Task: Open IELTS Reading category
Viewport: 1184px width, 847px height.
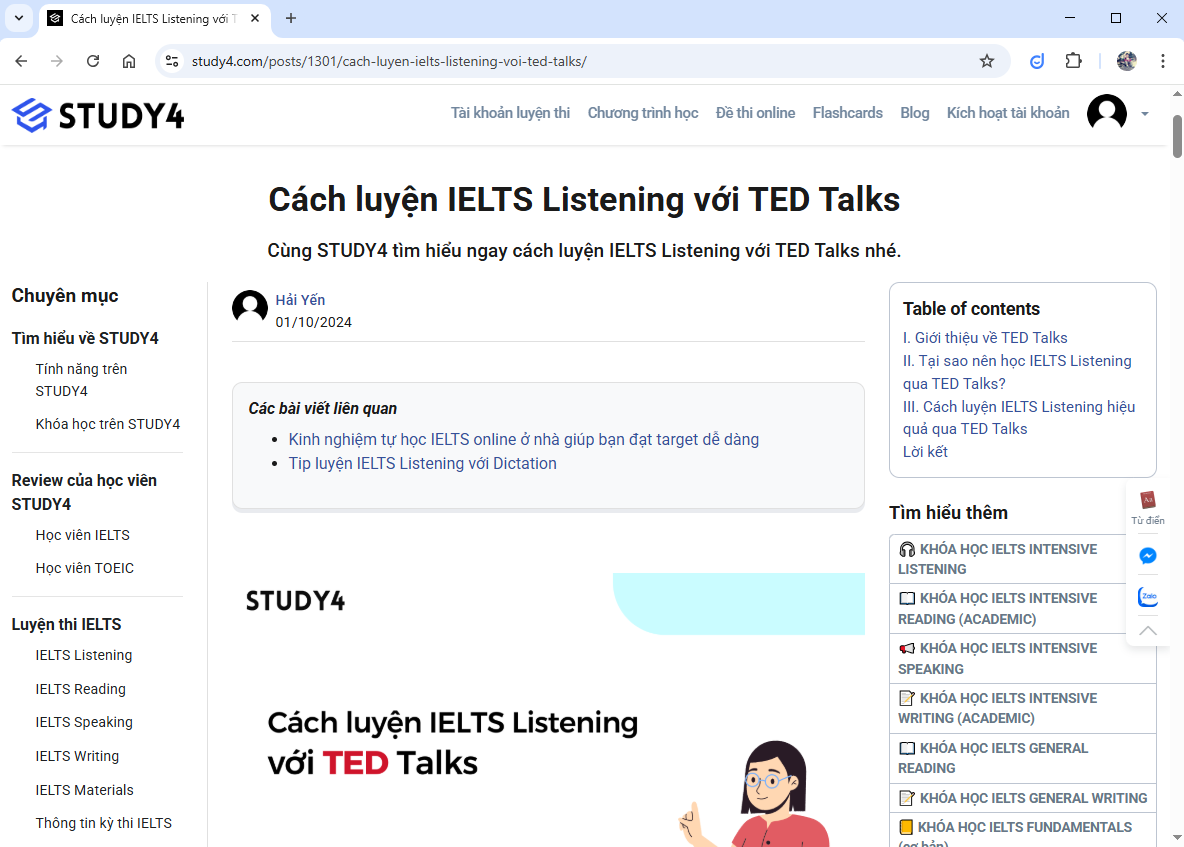Action: (80, 689)
